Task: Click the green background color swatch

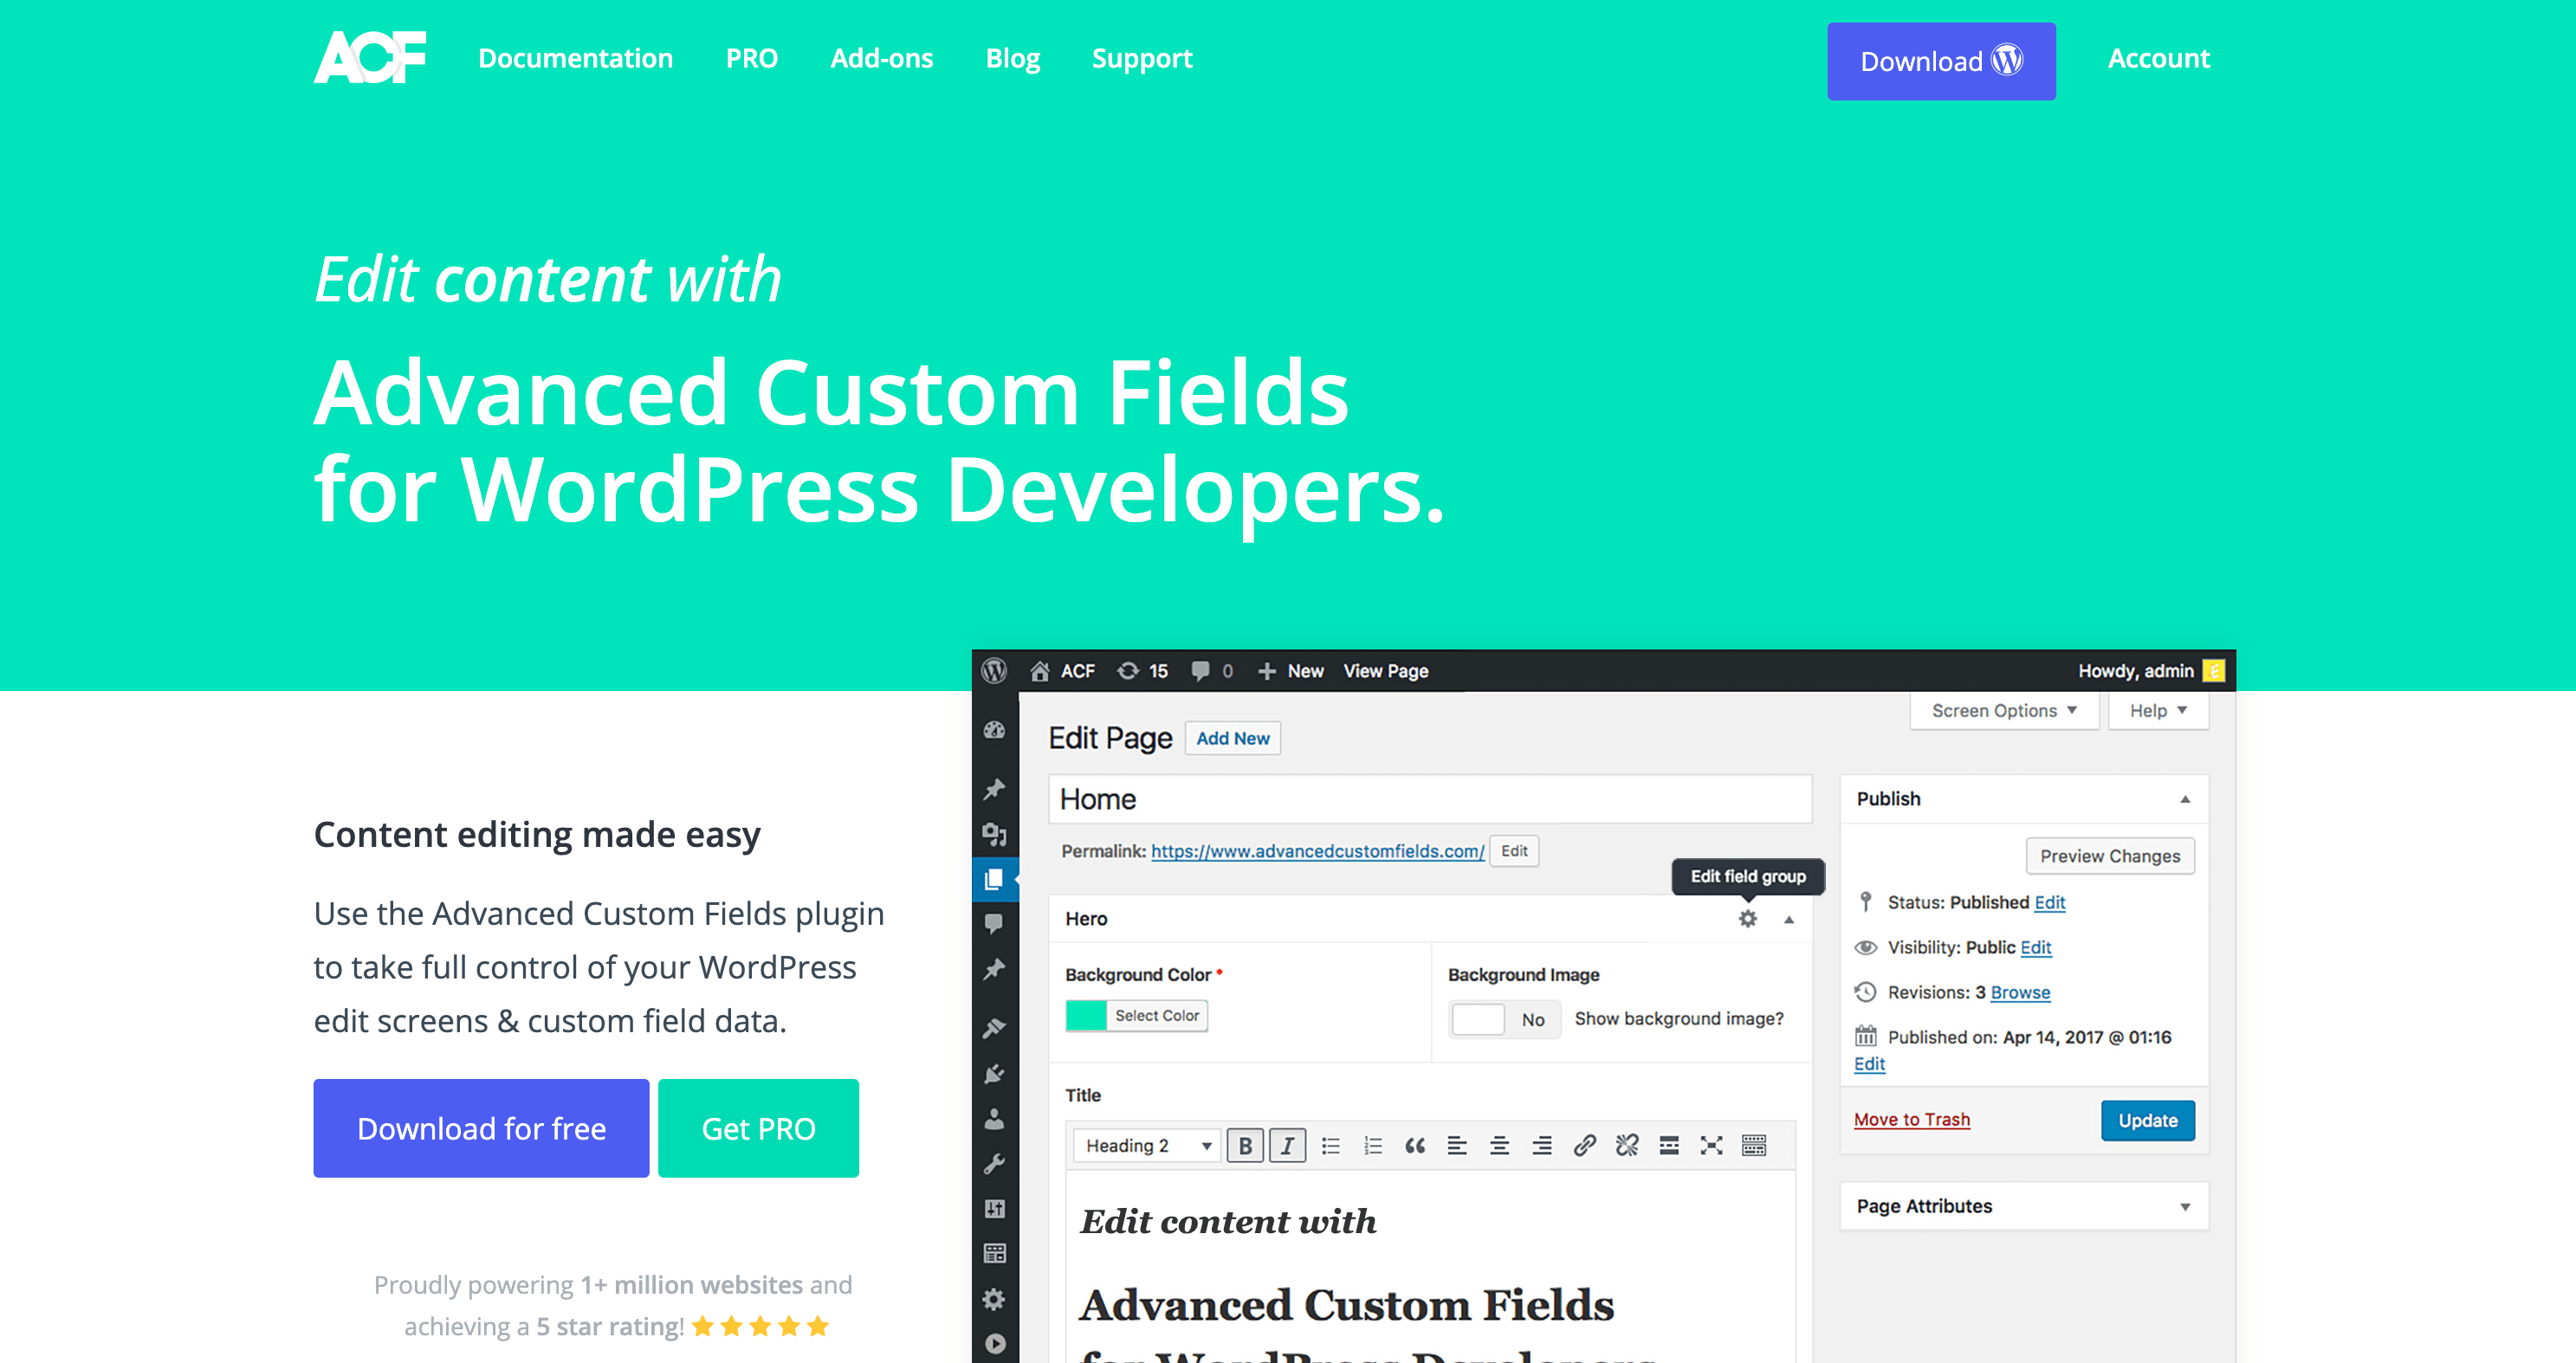Action: 1086,1015
